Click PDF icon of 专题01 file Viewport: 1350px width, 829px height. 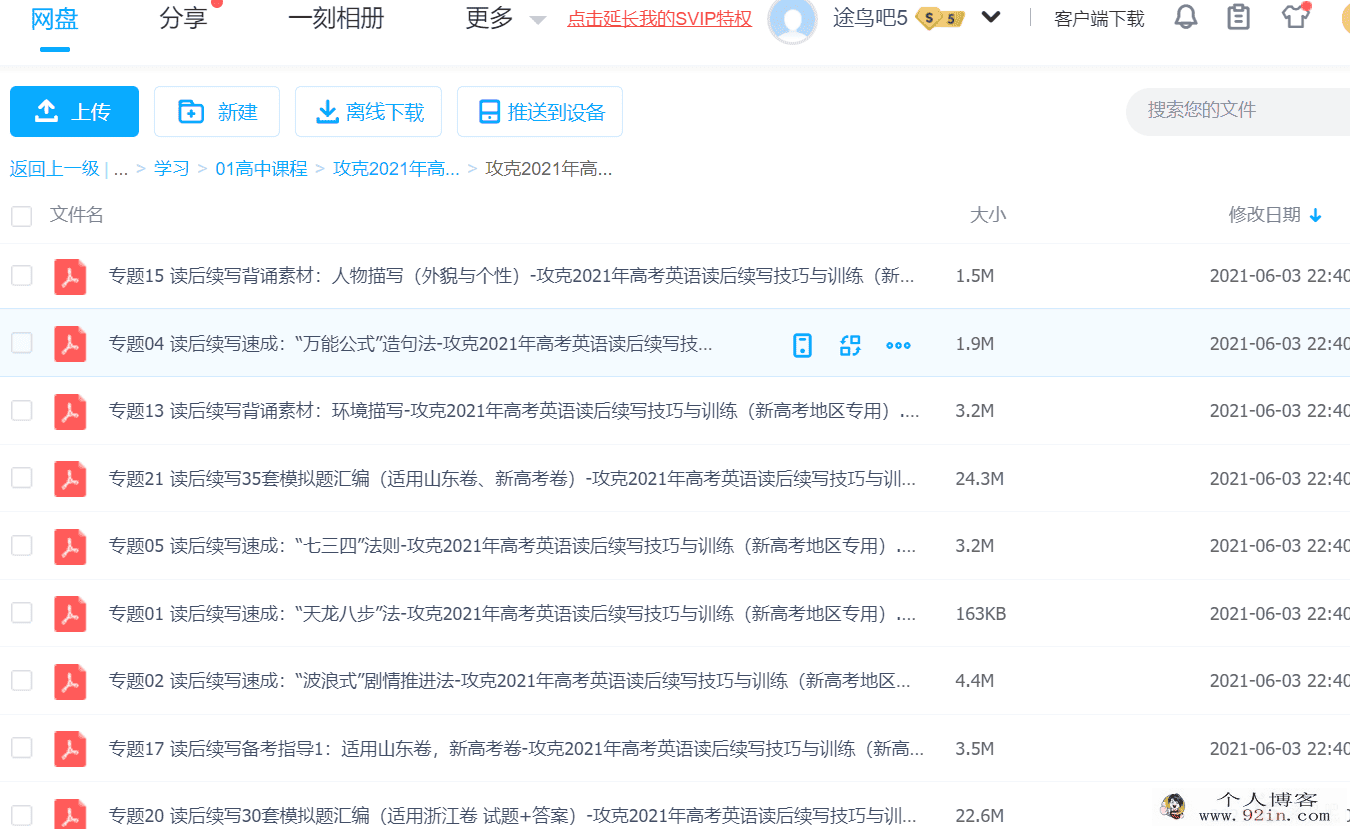[70, 614]
